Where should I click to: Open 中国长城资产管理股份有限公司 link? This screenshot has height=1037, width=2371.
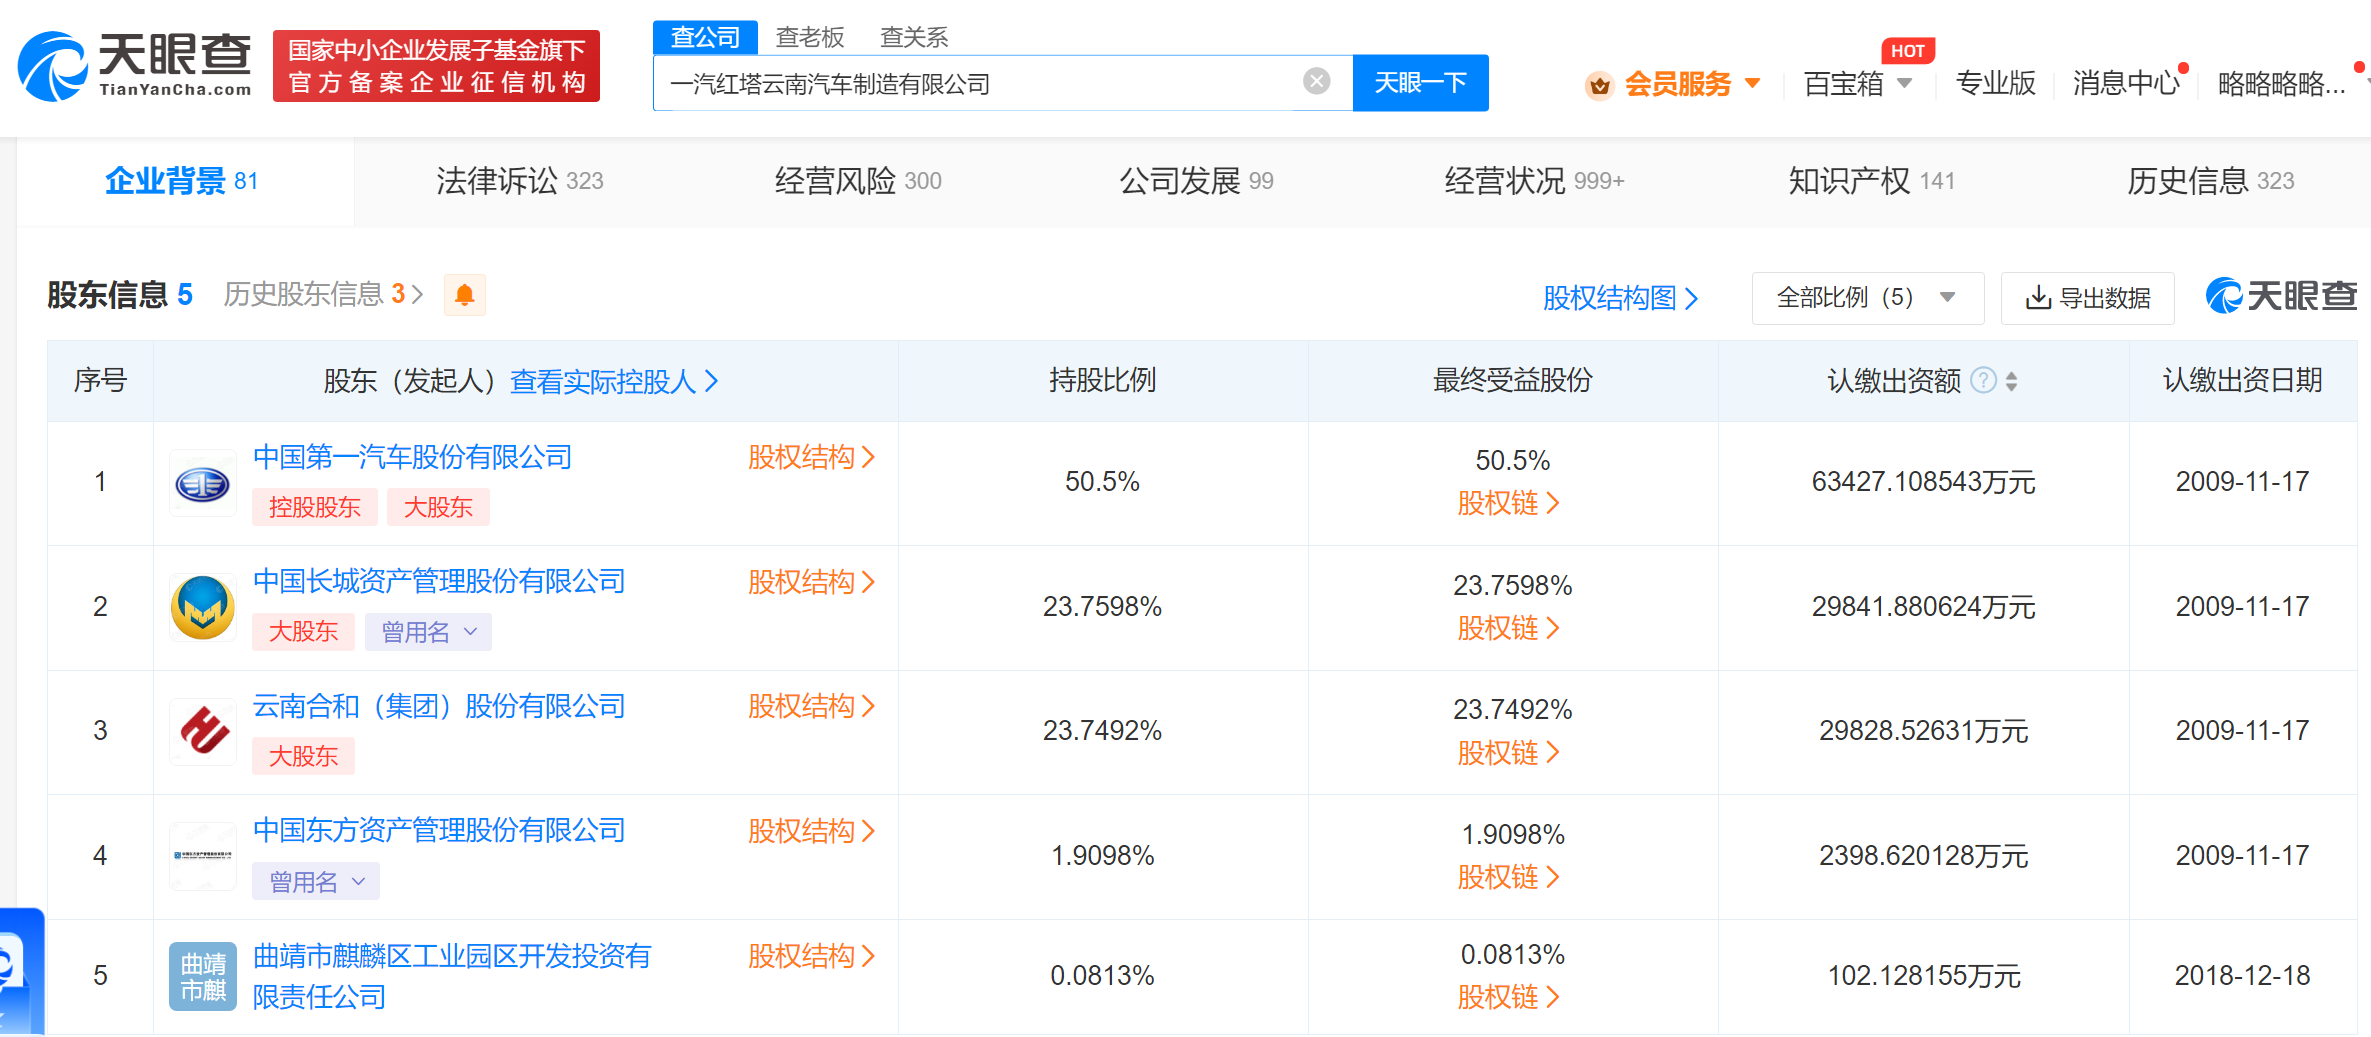439,581
